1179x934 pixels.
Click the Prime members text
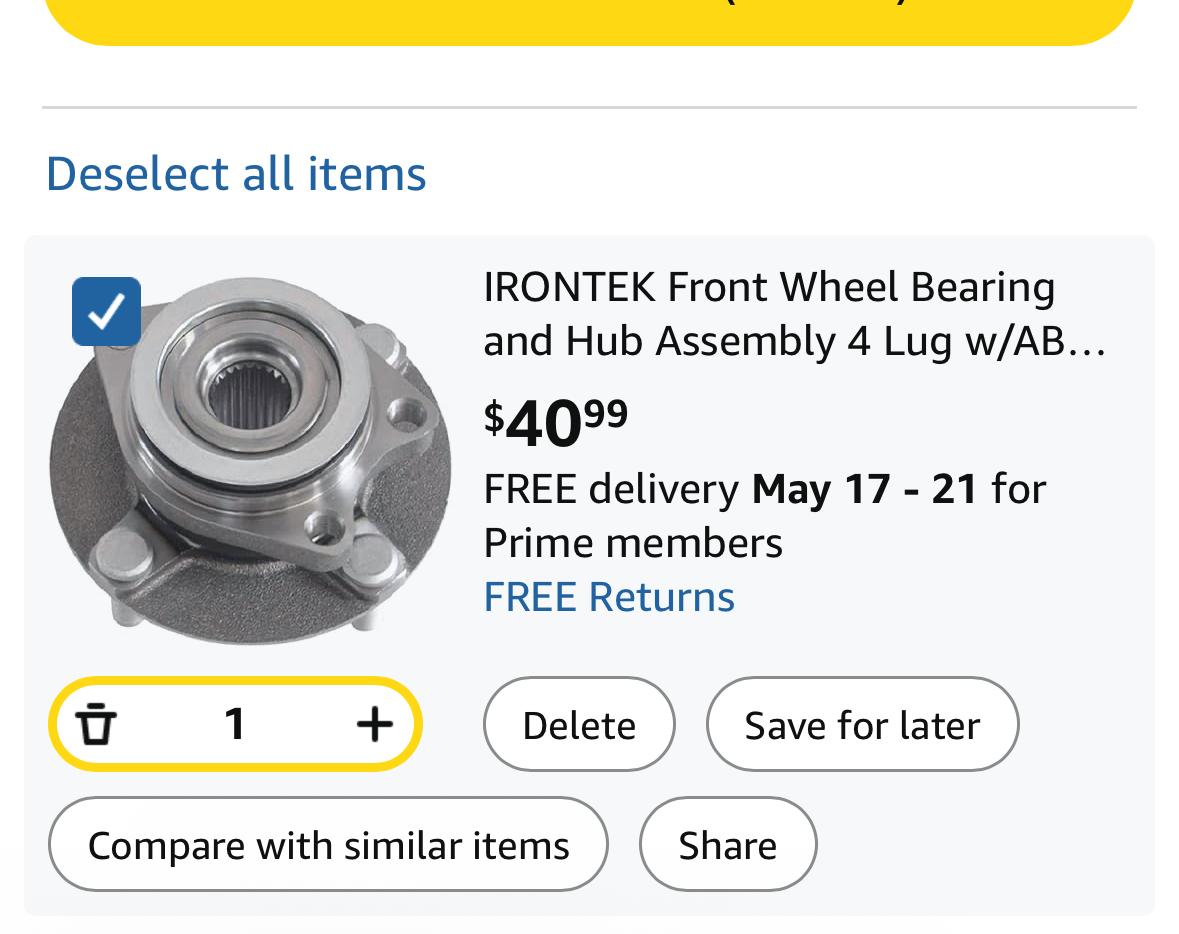tap(632, 543)
